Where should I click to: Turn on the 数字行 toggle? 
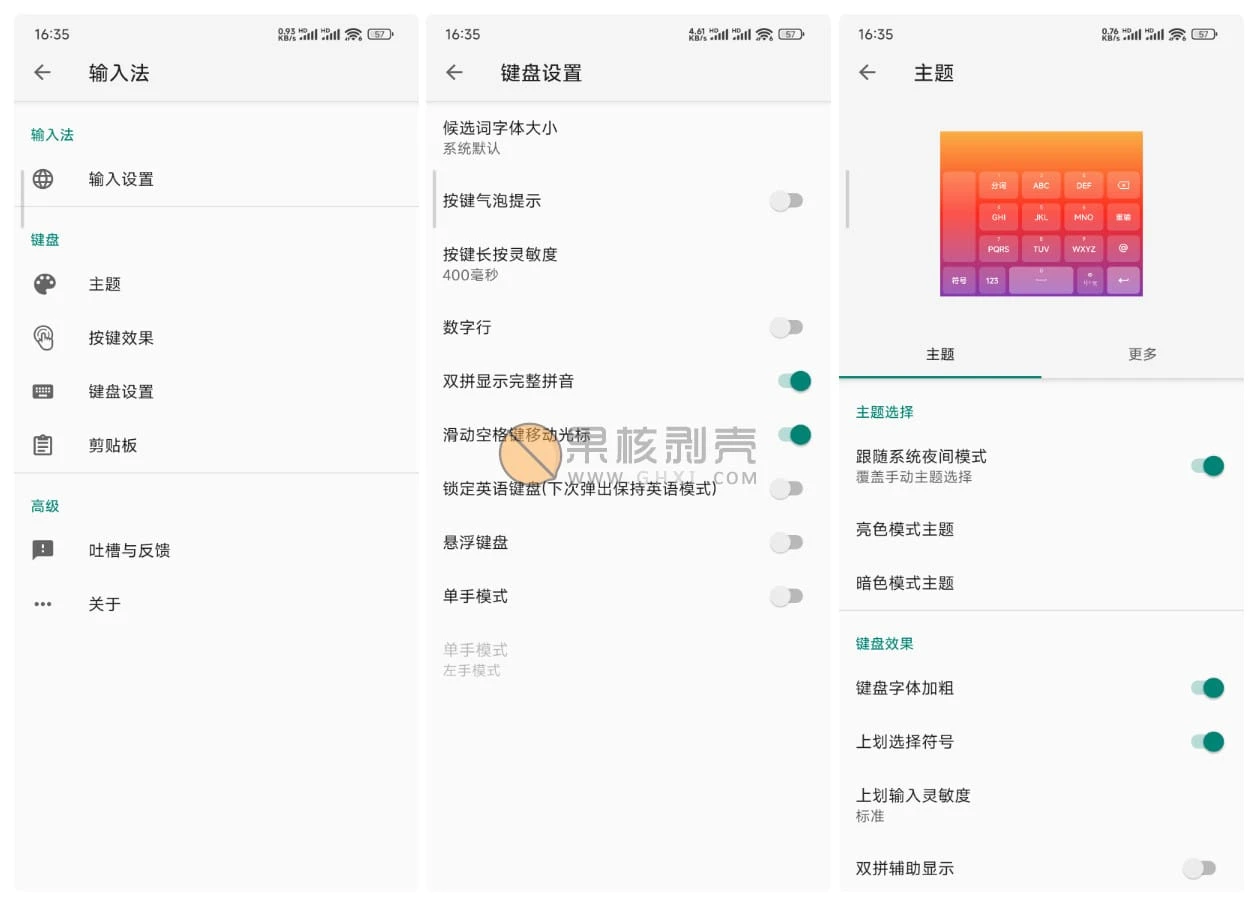click(x=787, y=328)
